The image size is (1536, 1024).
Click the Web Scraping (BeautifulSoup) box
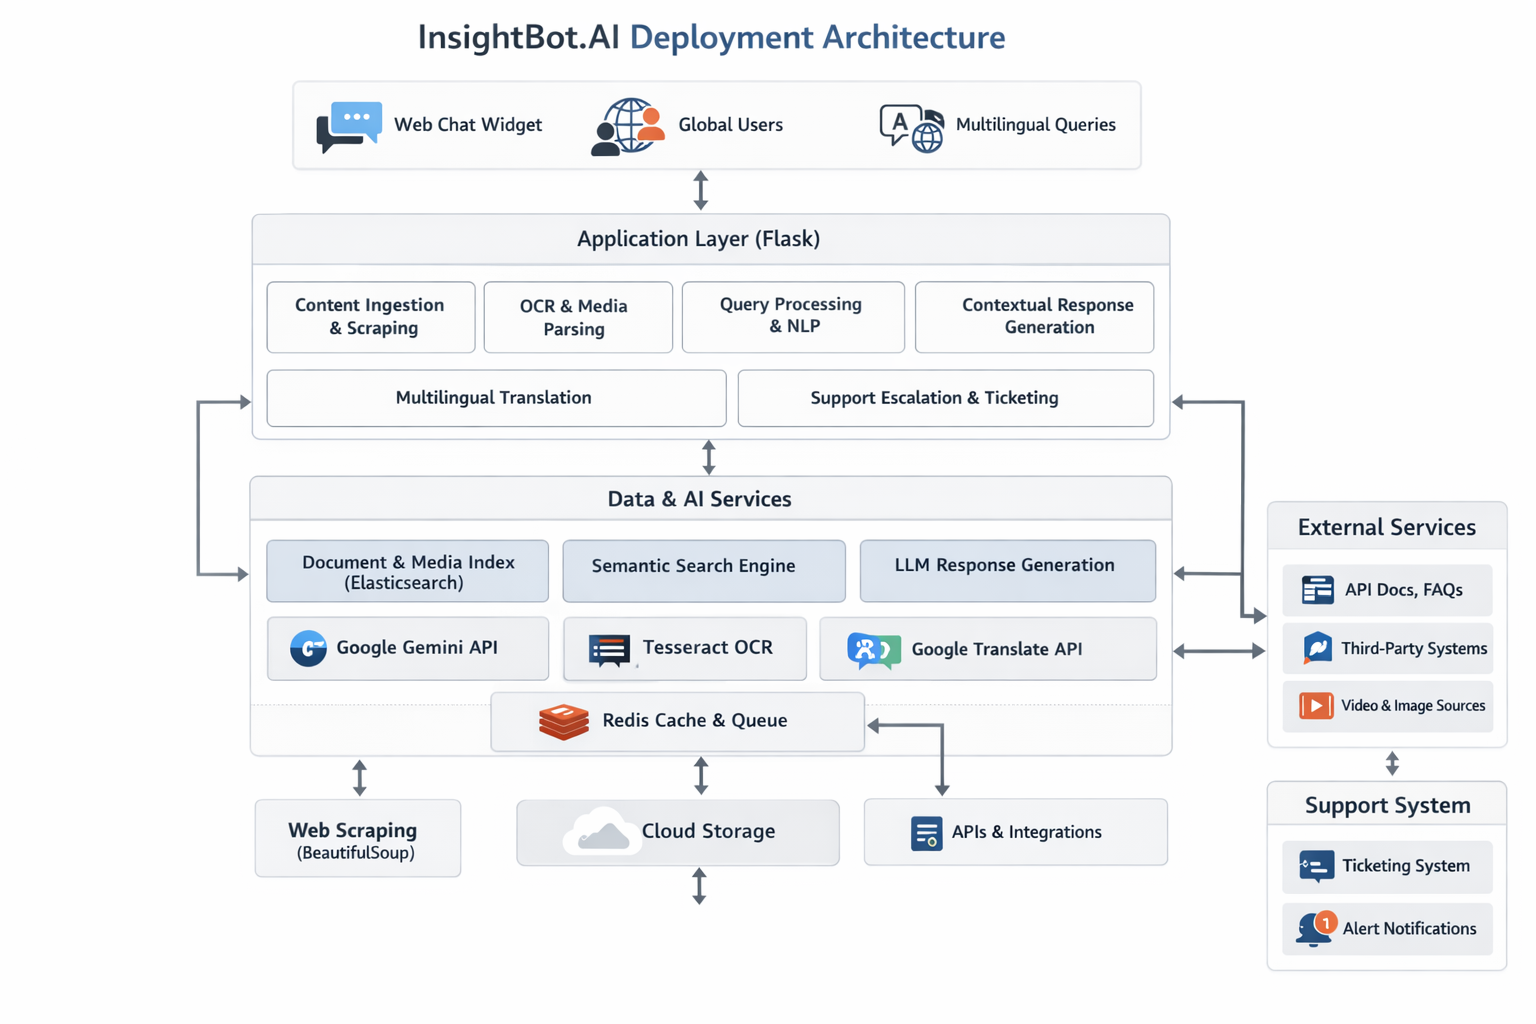pos(358,838)
